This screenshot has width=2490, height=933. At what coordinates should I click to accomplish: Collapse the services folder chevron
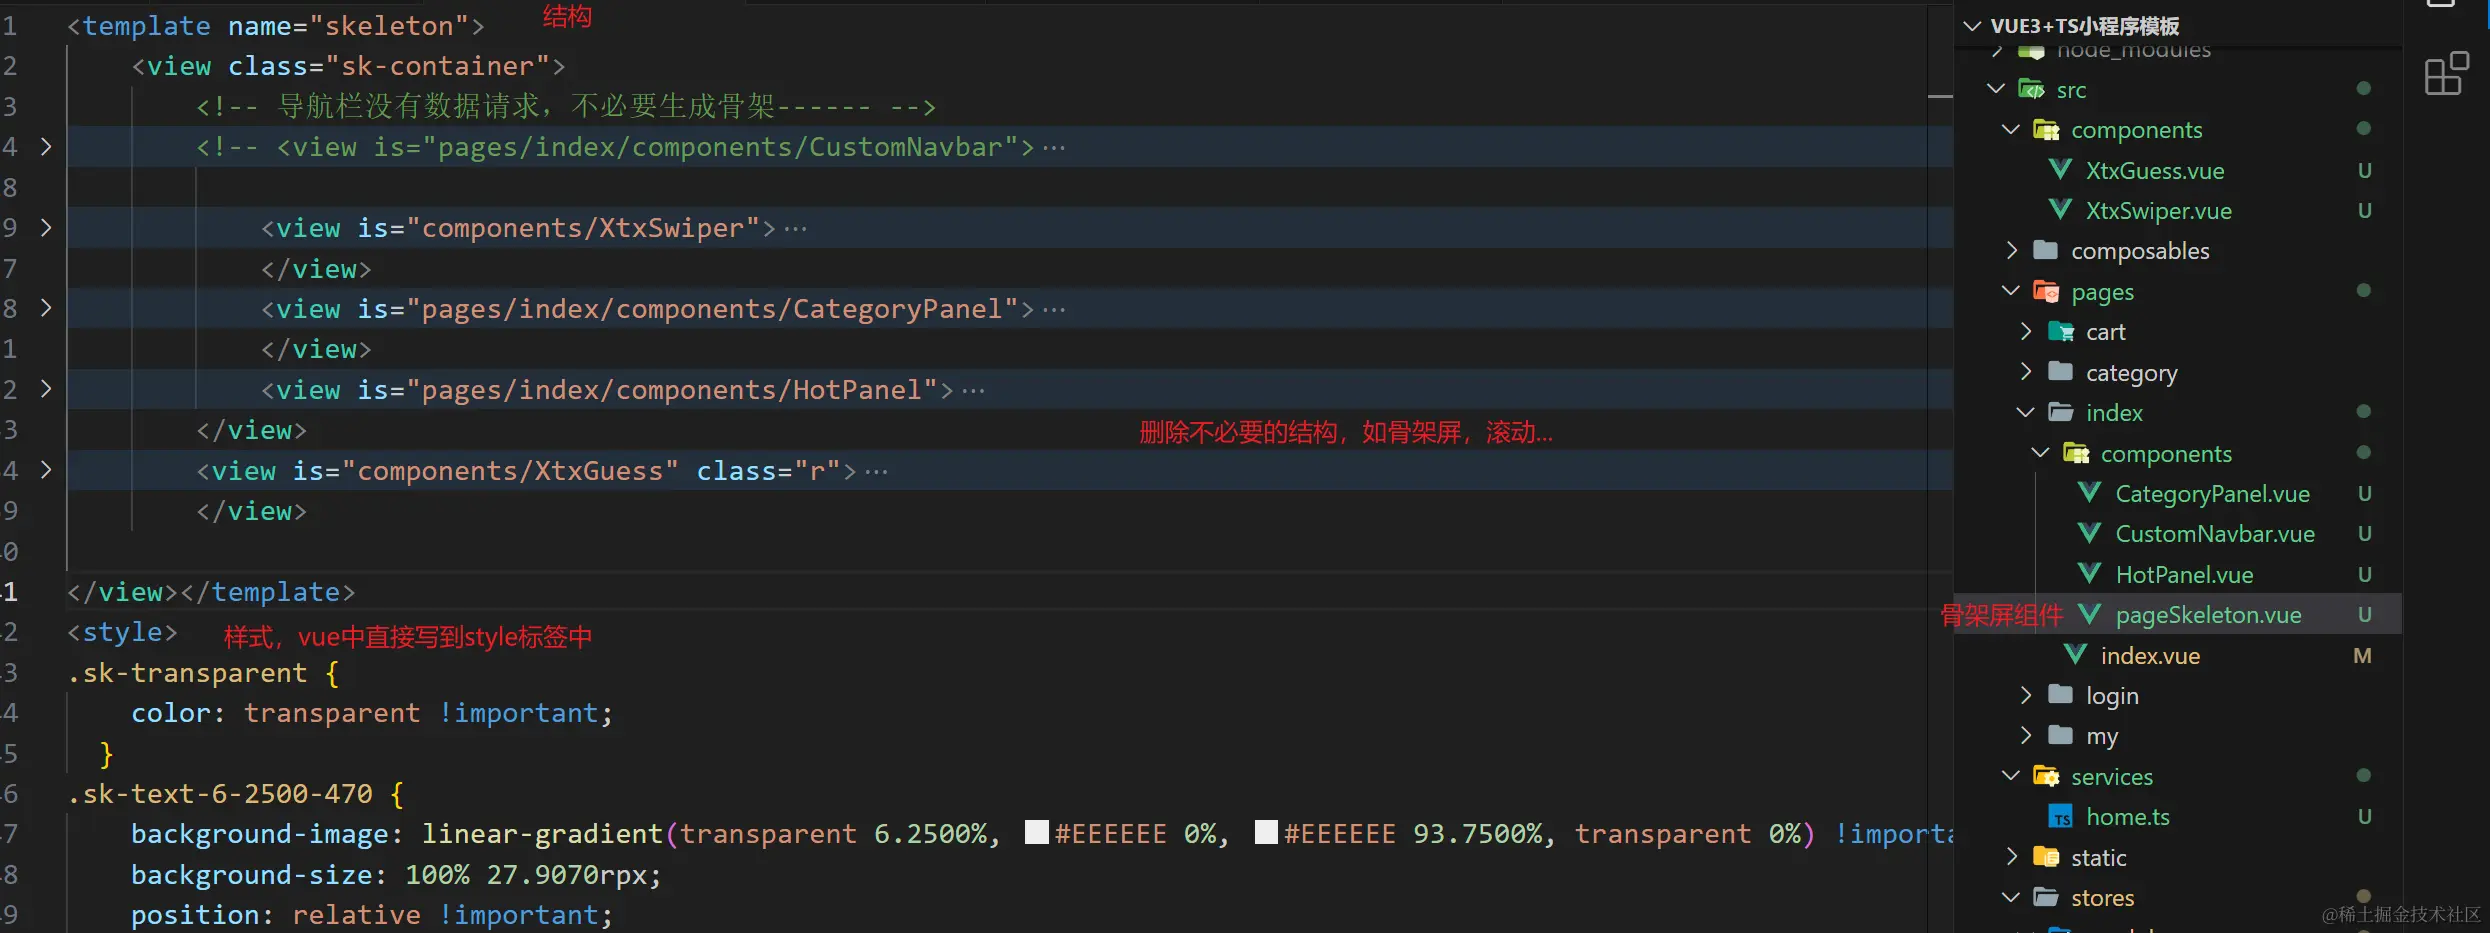(2011, 776)
